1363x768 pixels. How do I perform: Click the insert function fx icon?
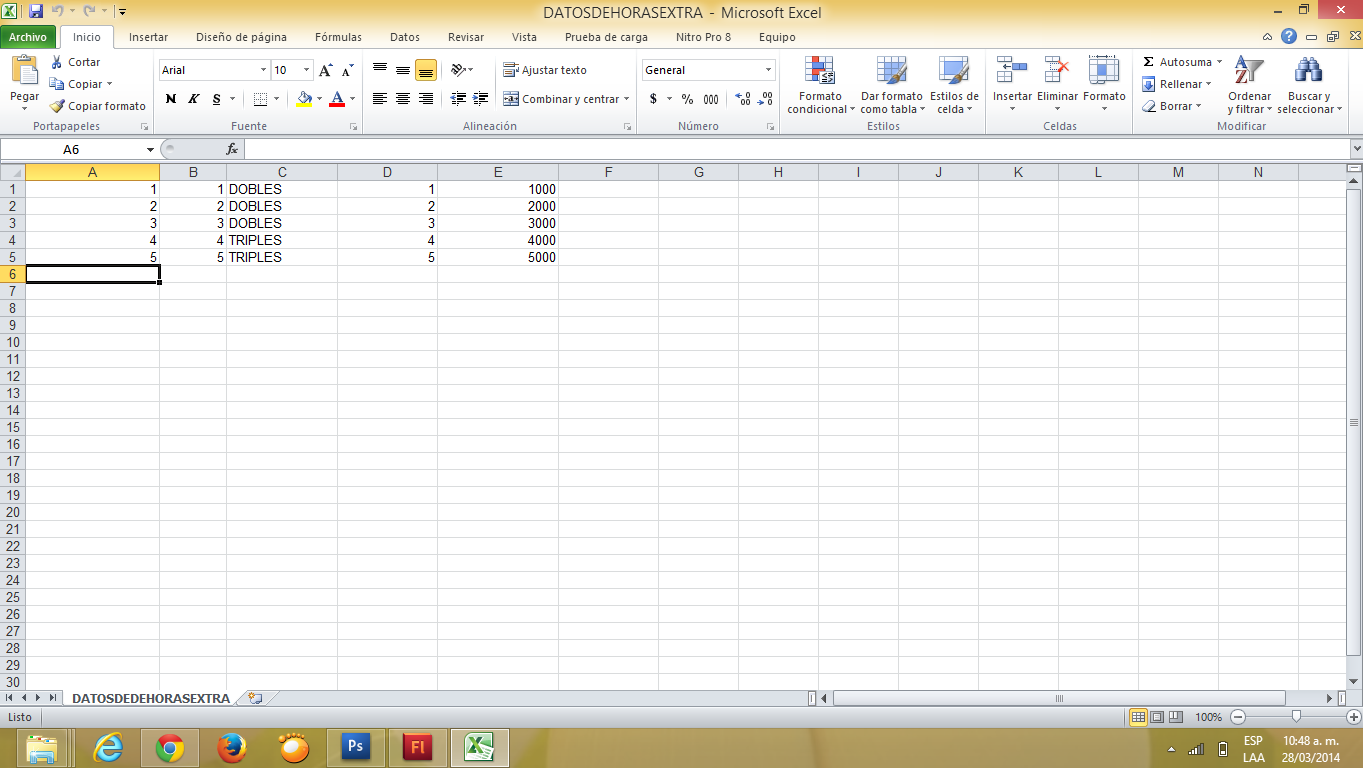coord(232,149)
